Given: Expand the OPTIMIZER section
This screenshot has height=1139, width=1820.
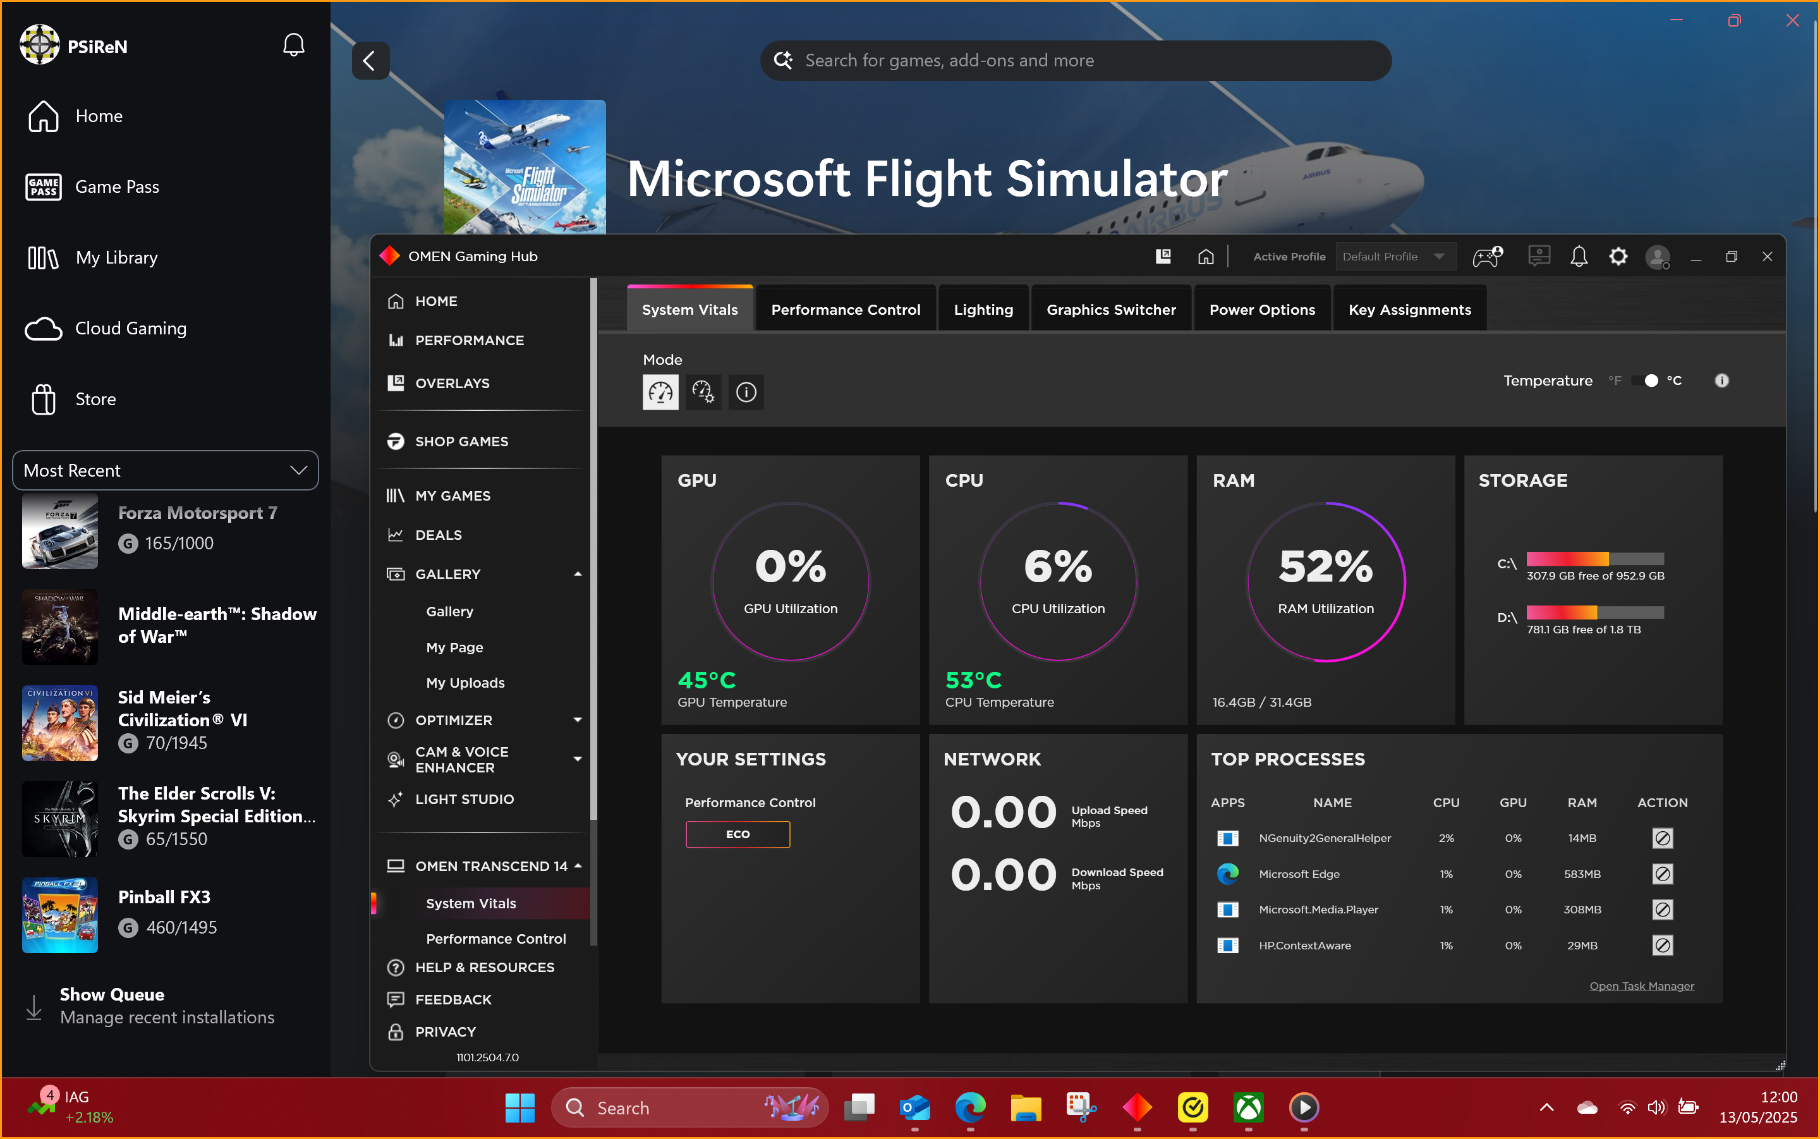Looking at the screenshot, I should click(x=578, y=721).
